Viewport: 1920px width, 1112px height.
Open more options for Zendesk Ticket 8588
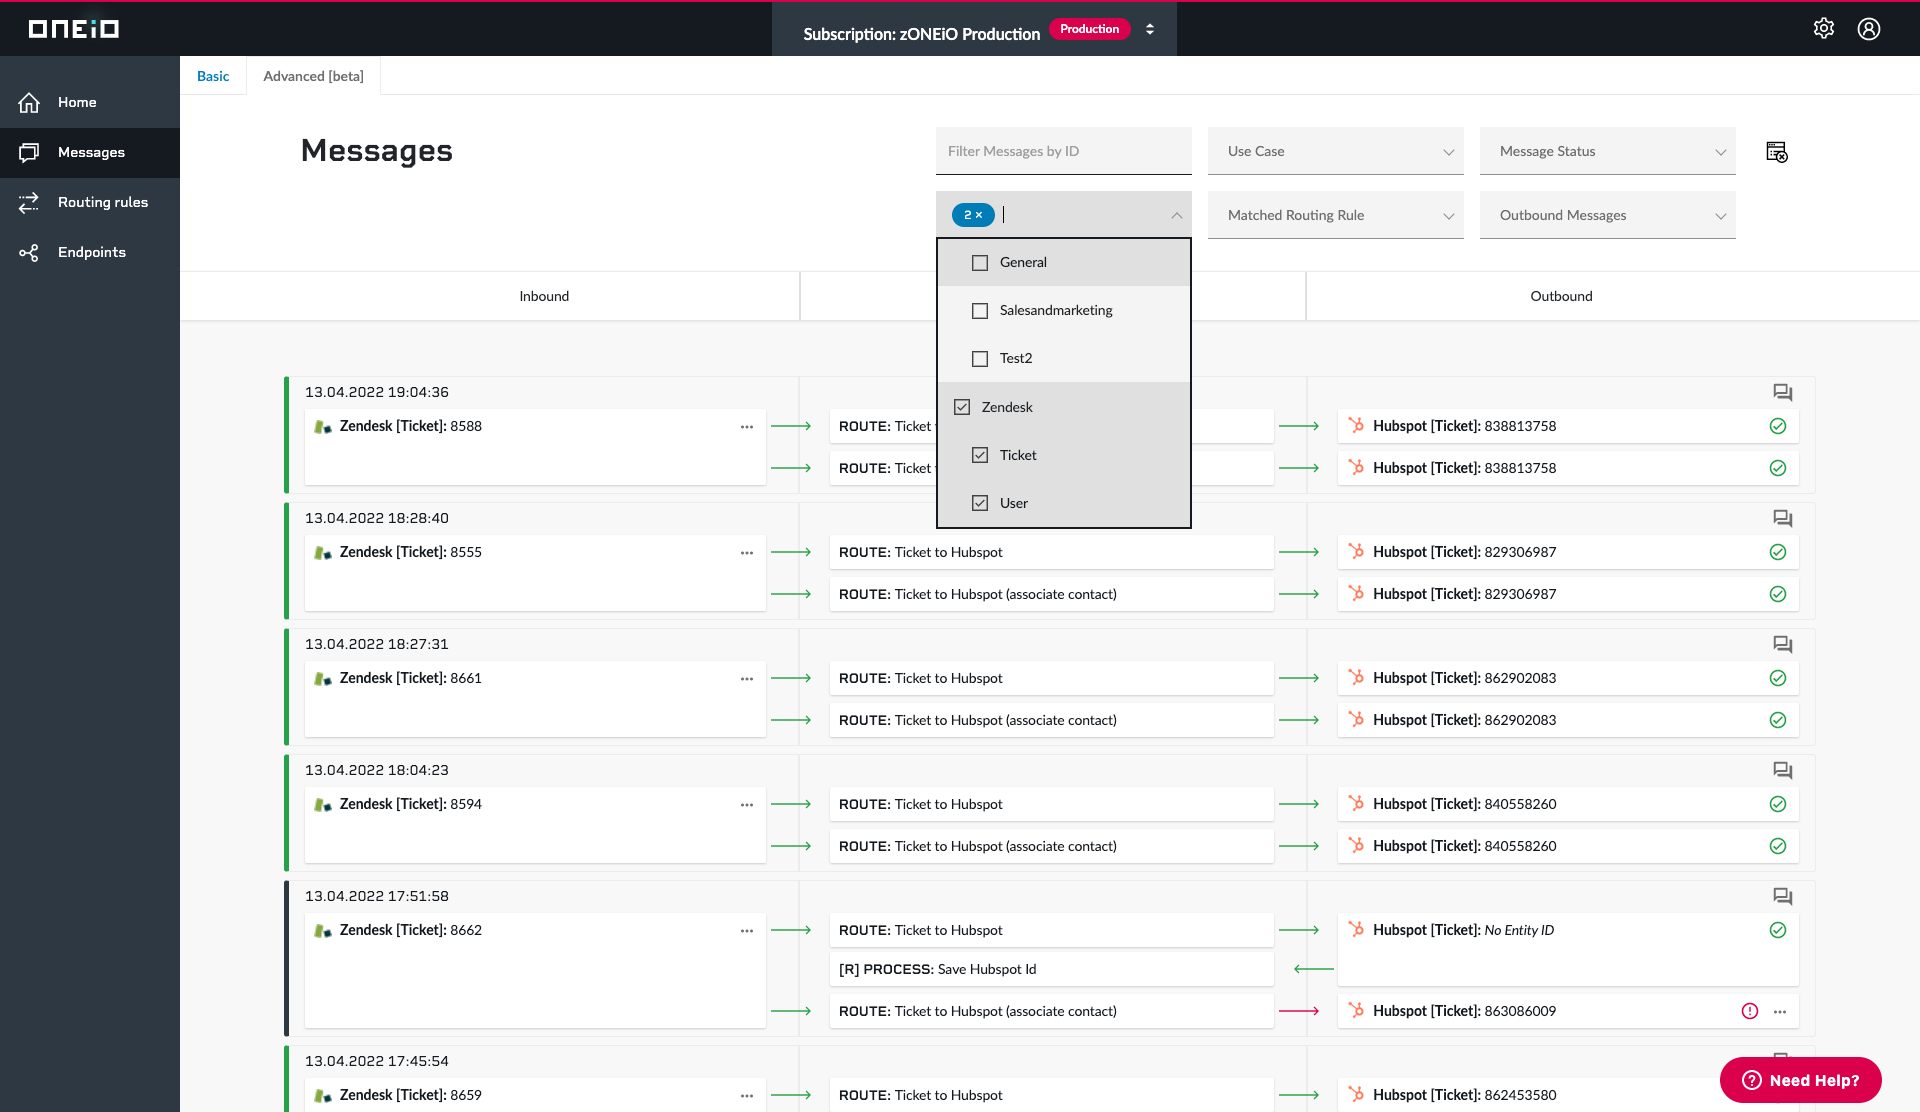[x=747, y=427]
